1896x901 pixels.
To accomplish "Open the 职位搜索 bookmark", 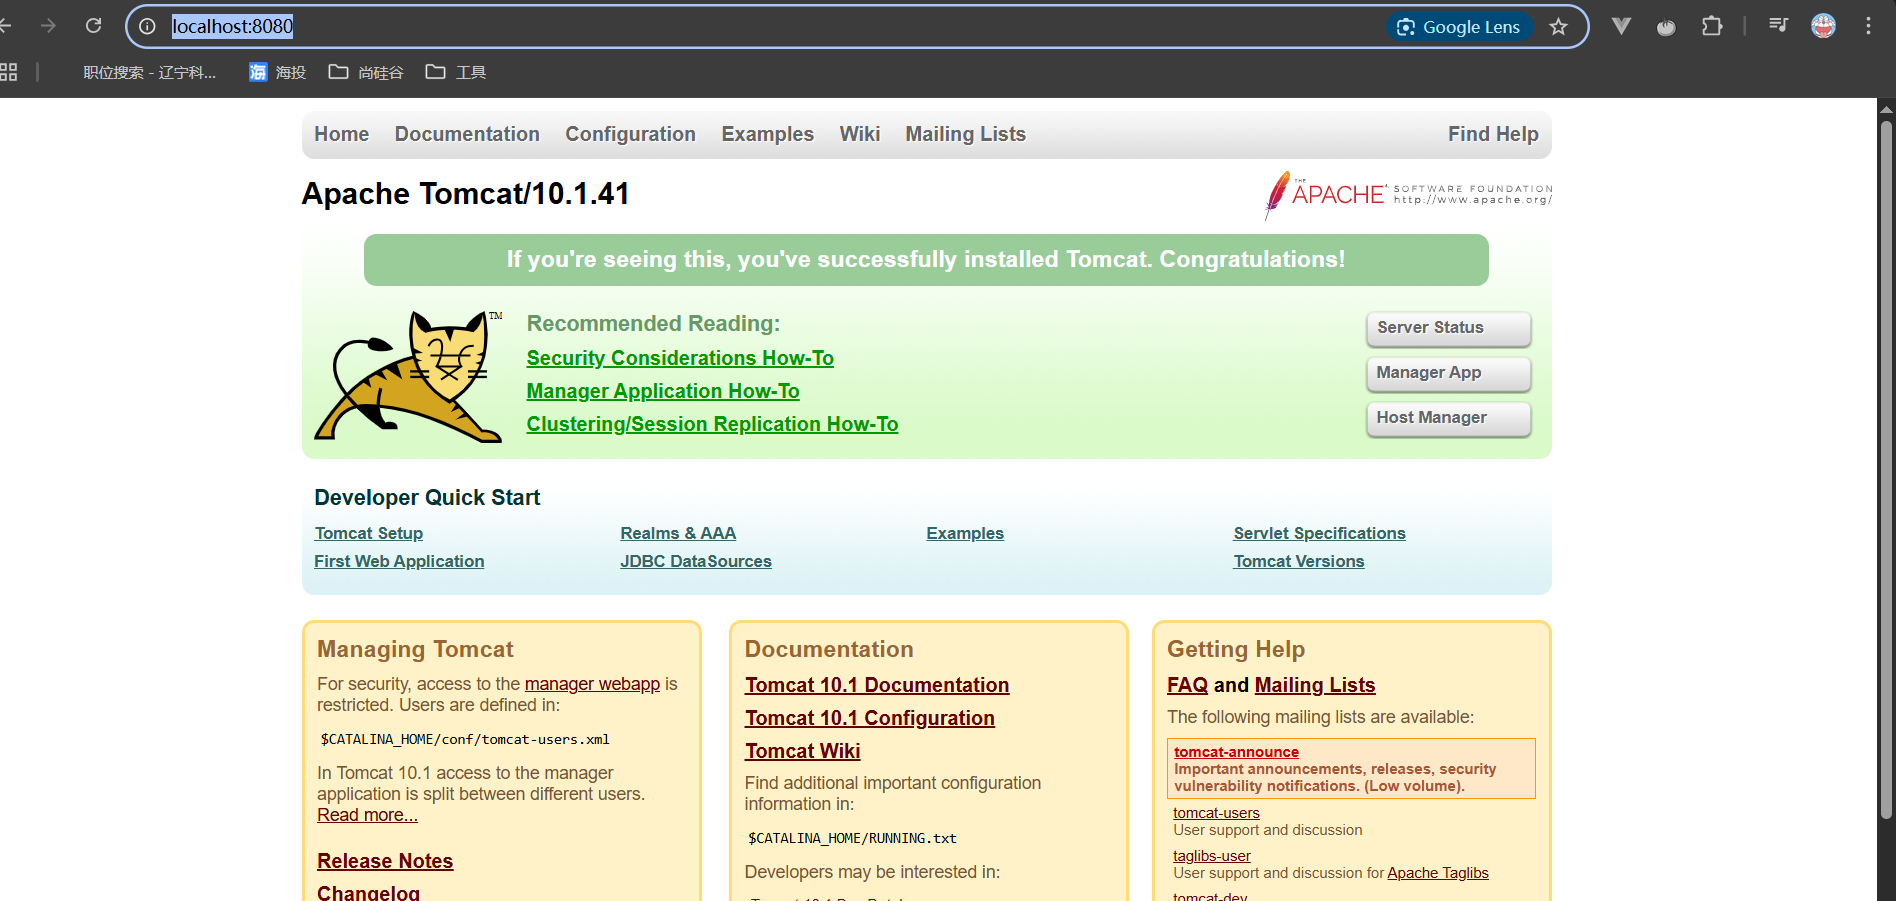I will coord(149,72).
